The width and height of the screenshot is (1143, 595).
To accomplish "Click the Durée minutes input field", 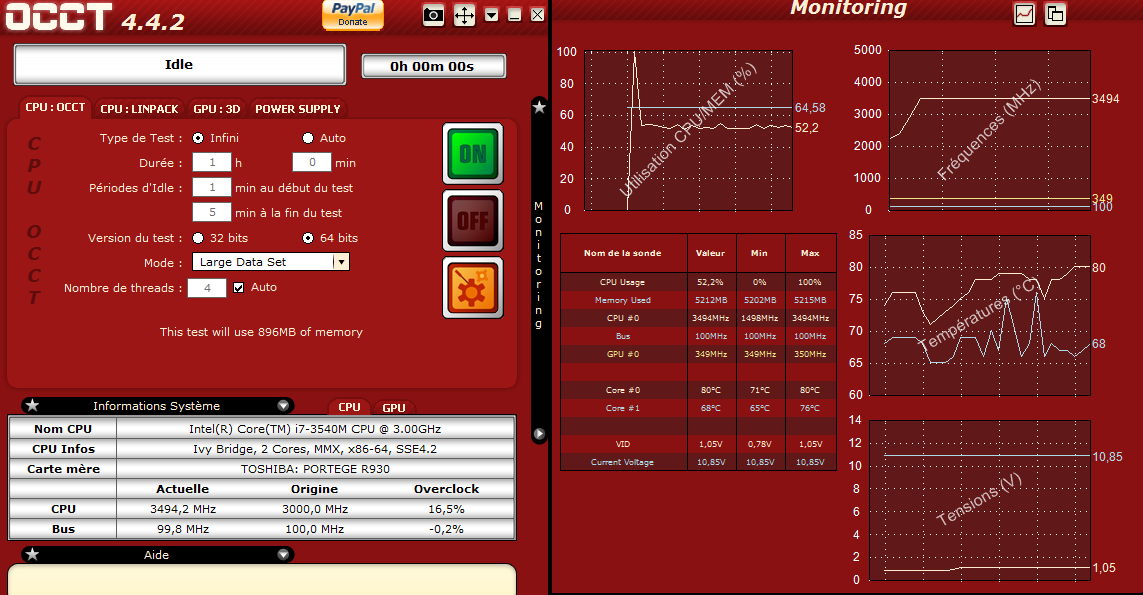I will pyautogui.click(x=312, y=162).
